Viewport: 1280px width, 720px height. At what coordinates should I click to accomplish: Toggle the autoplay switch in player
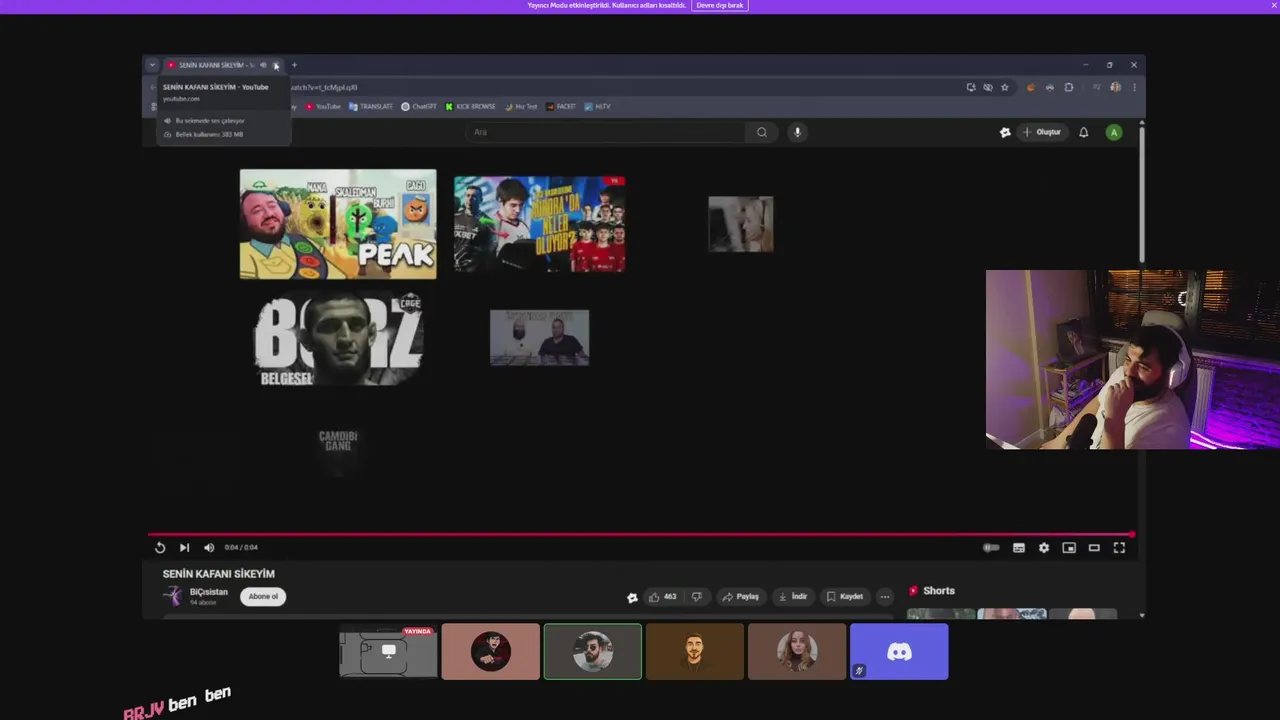[991, 548]
